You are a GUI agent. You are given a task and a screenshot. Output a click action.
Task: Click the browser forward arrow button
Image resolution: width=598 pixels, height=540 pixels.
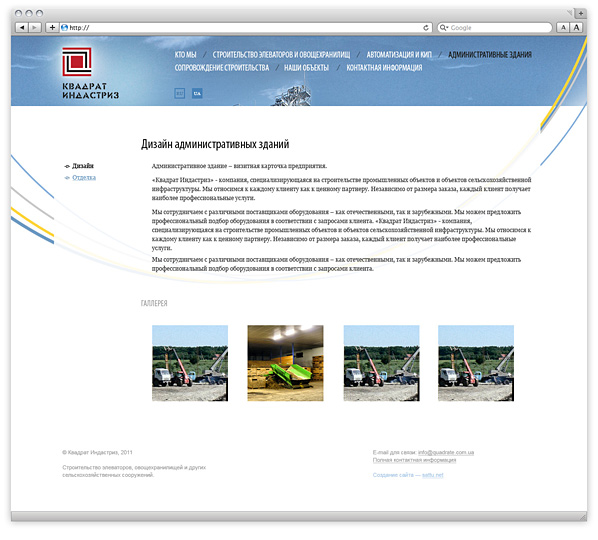click(35, 27)
